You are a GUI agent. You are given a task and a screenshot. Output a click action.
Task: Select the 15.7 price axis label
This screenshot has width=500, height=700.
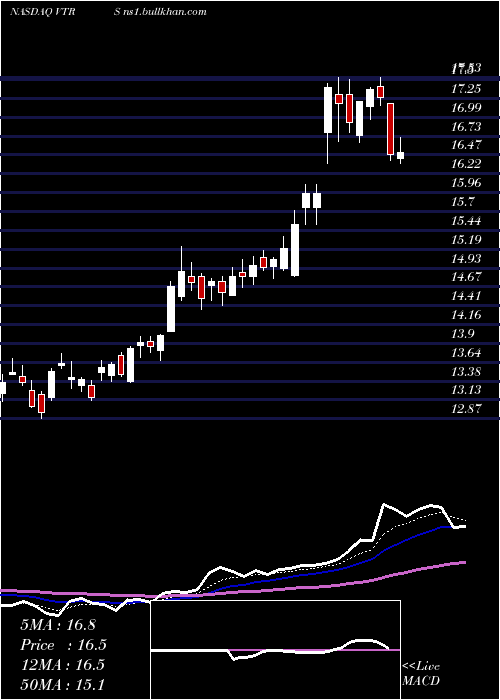pos(462,202)
